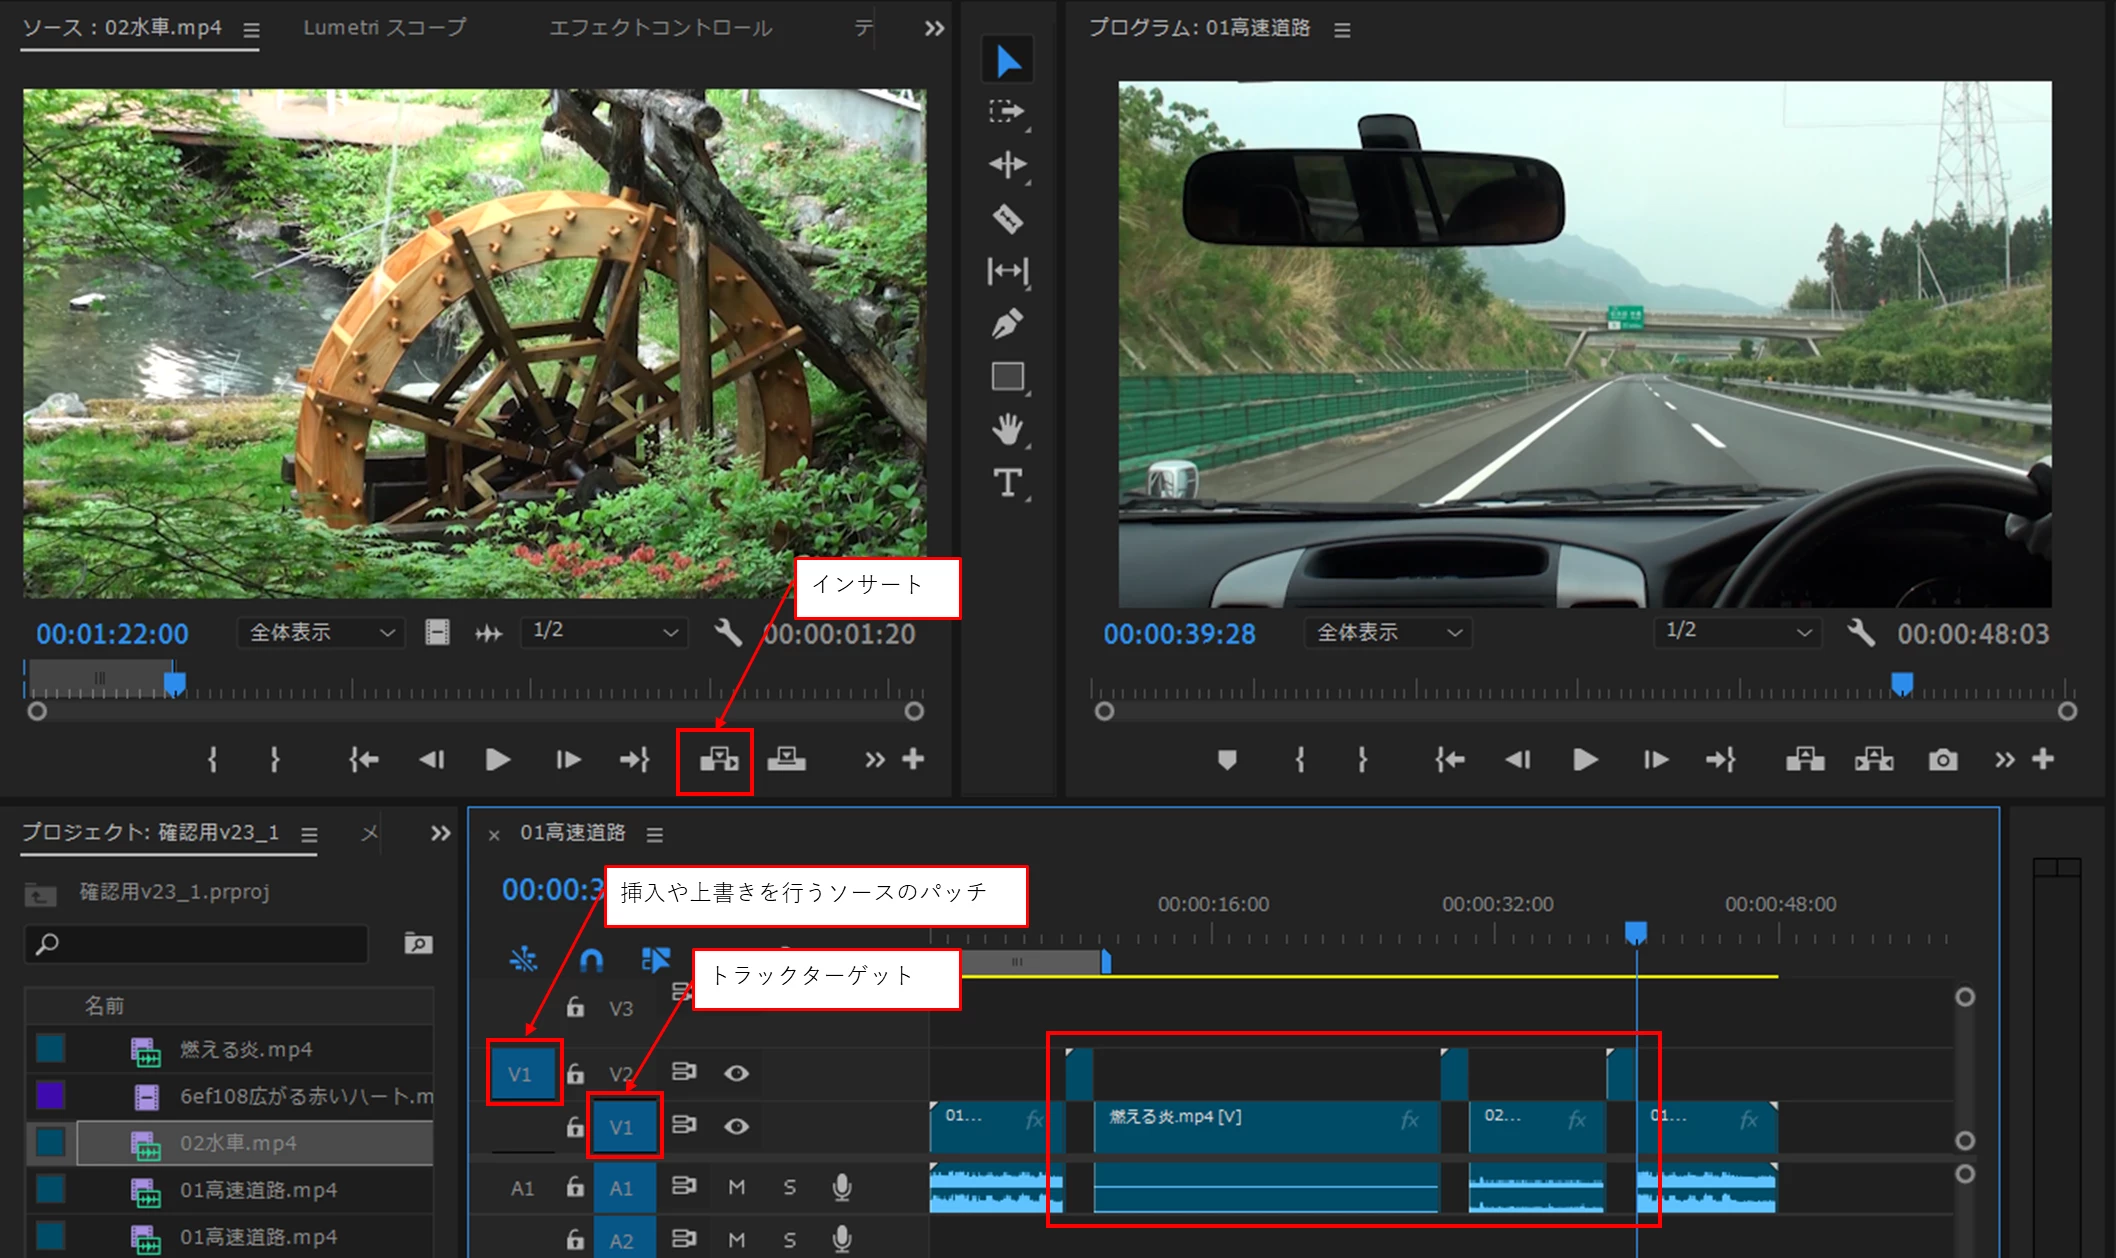
Task: Open Program monitor 1/2 resolution dropdown
Action: (1737, 632)
